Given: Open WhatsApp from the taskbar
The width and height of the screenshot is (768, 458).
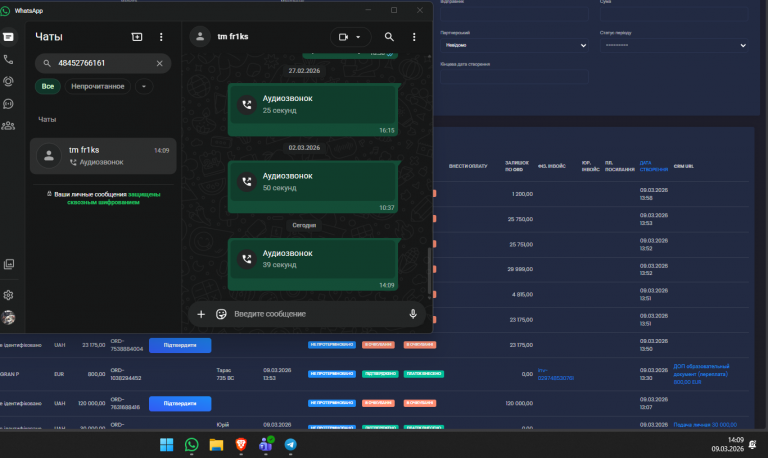Looking at the screenshot, I should pyautogui.click(x=192, y=445).
